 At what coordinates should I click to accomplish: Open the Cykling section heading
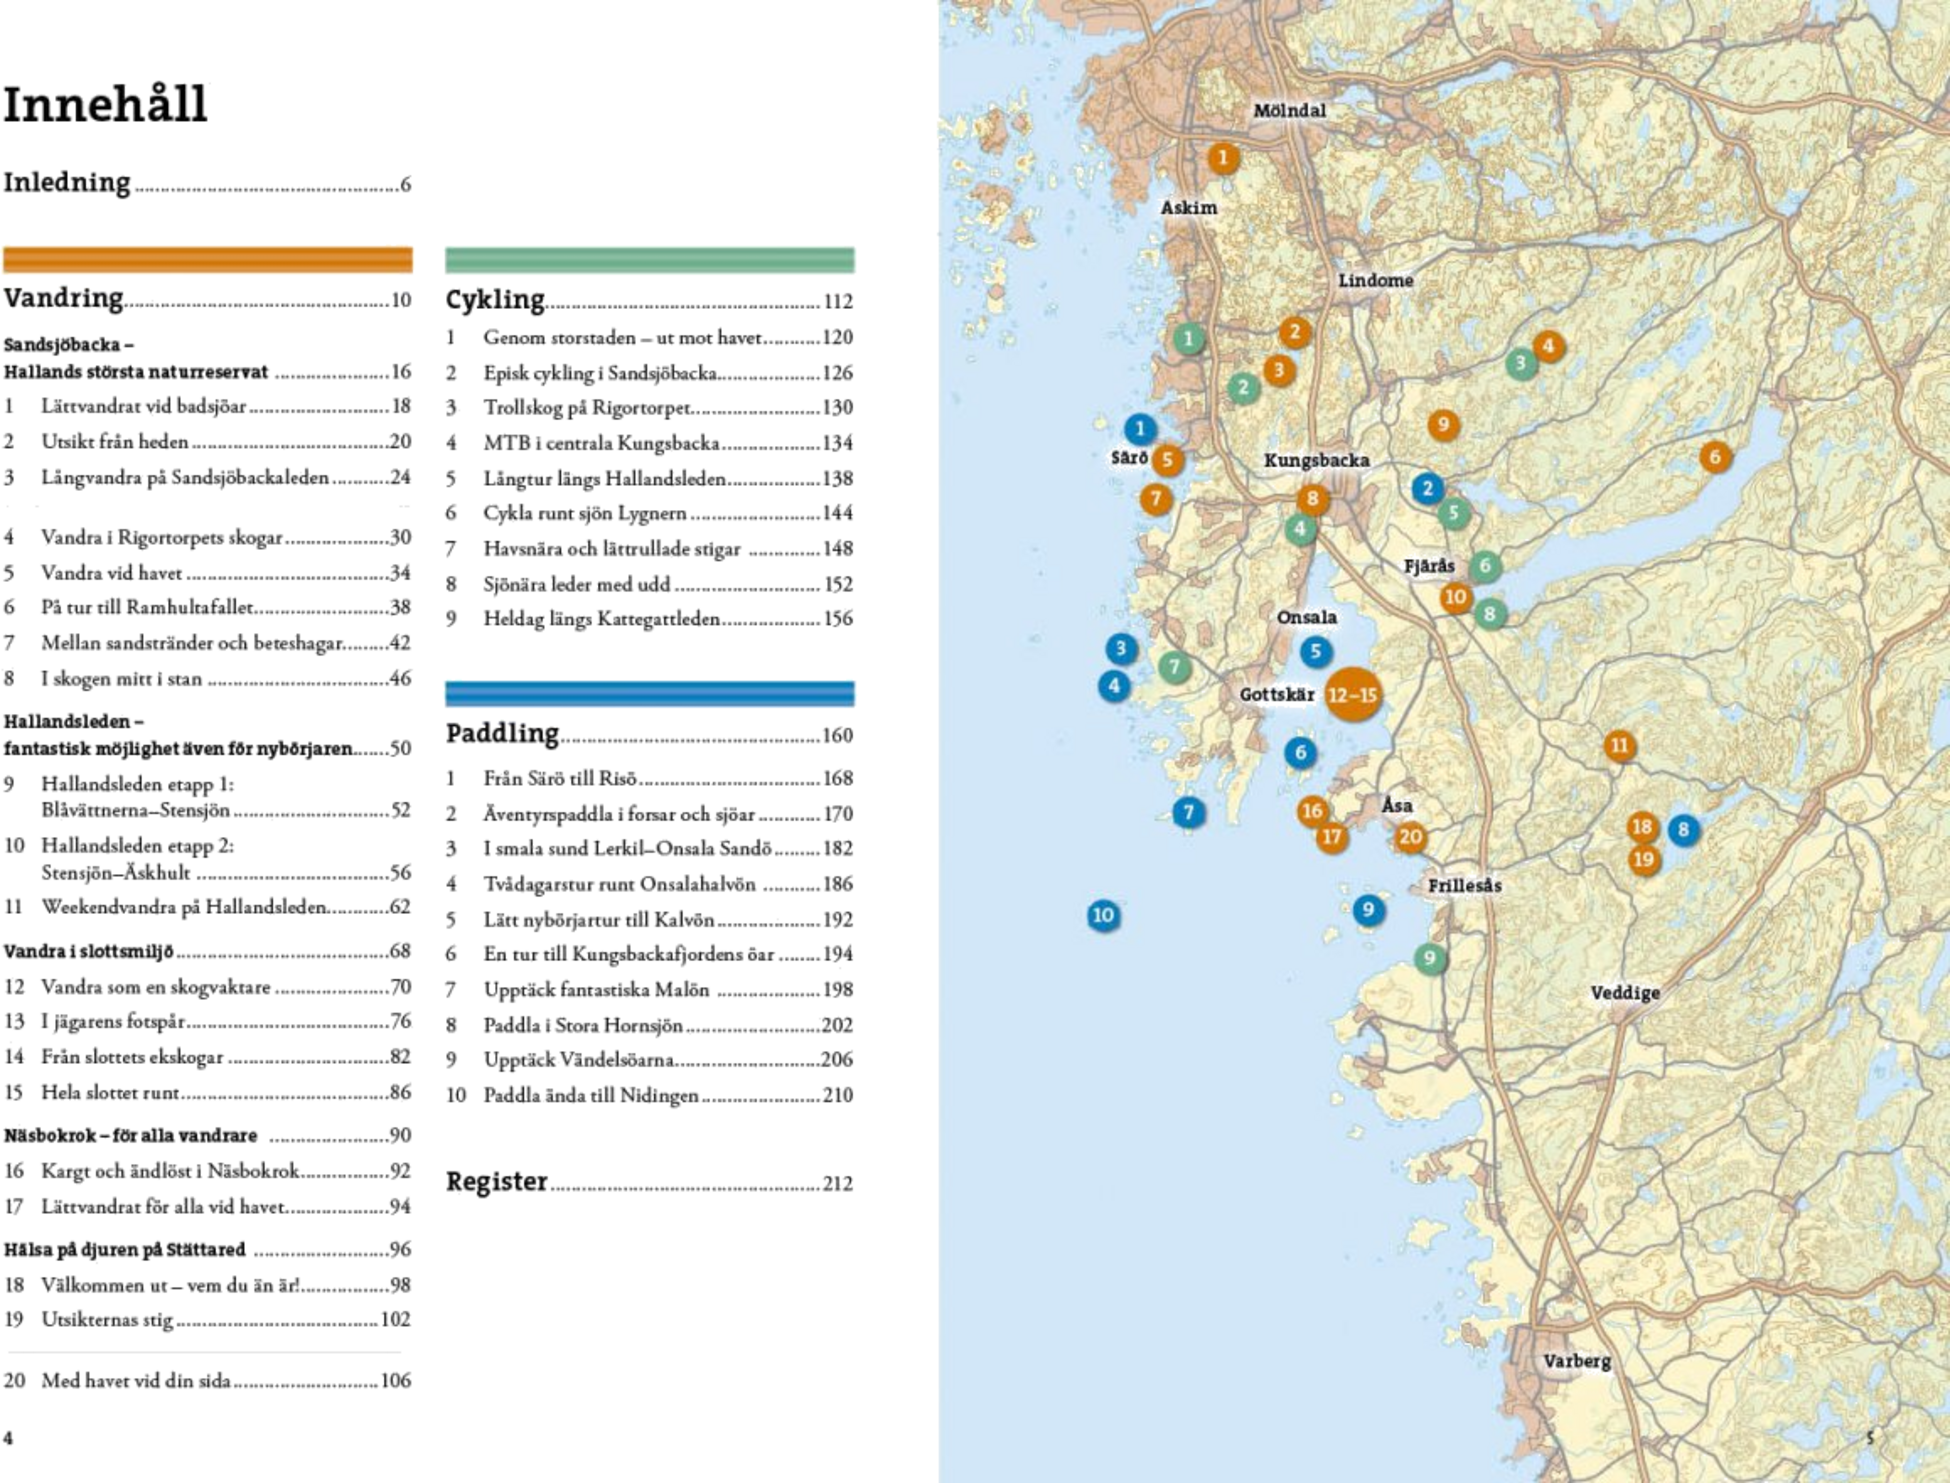click(x=495, y=299)
